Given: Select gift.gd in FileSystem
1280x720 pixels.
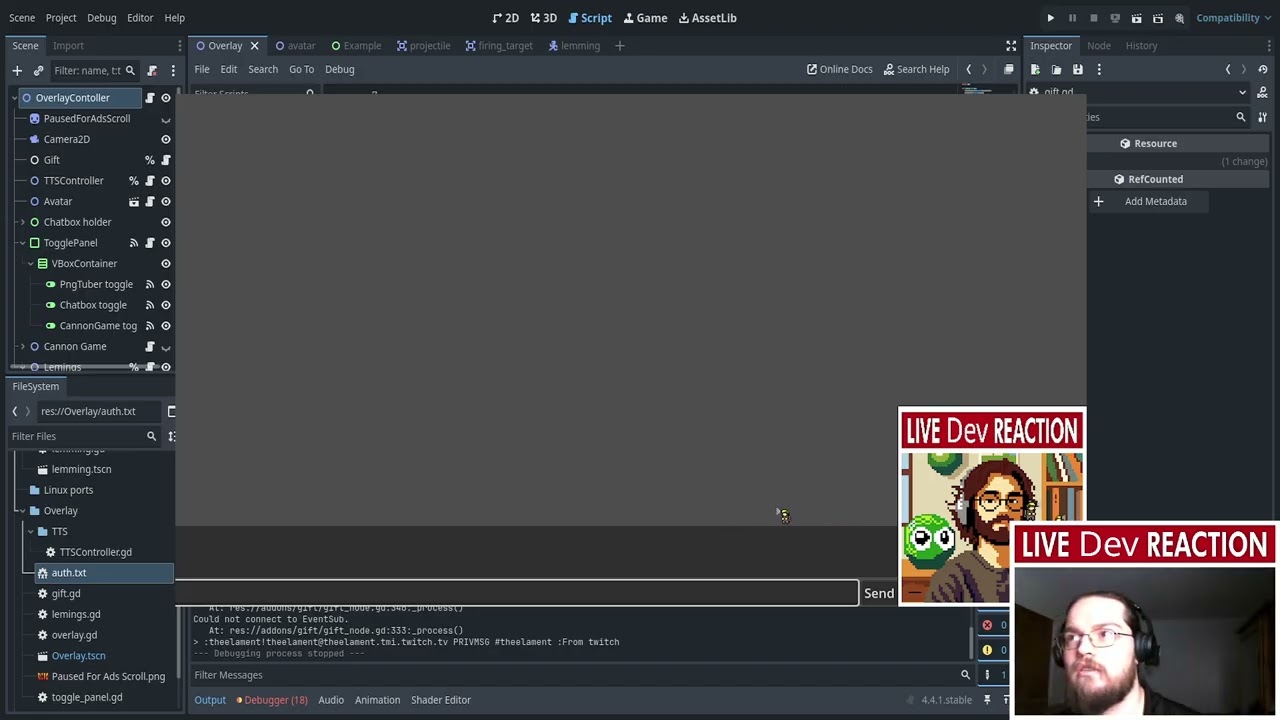Looking at the screenshot, I should point(66,594).
